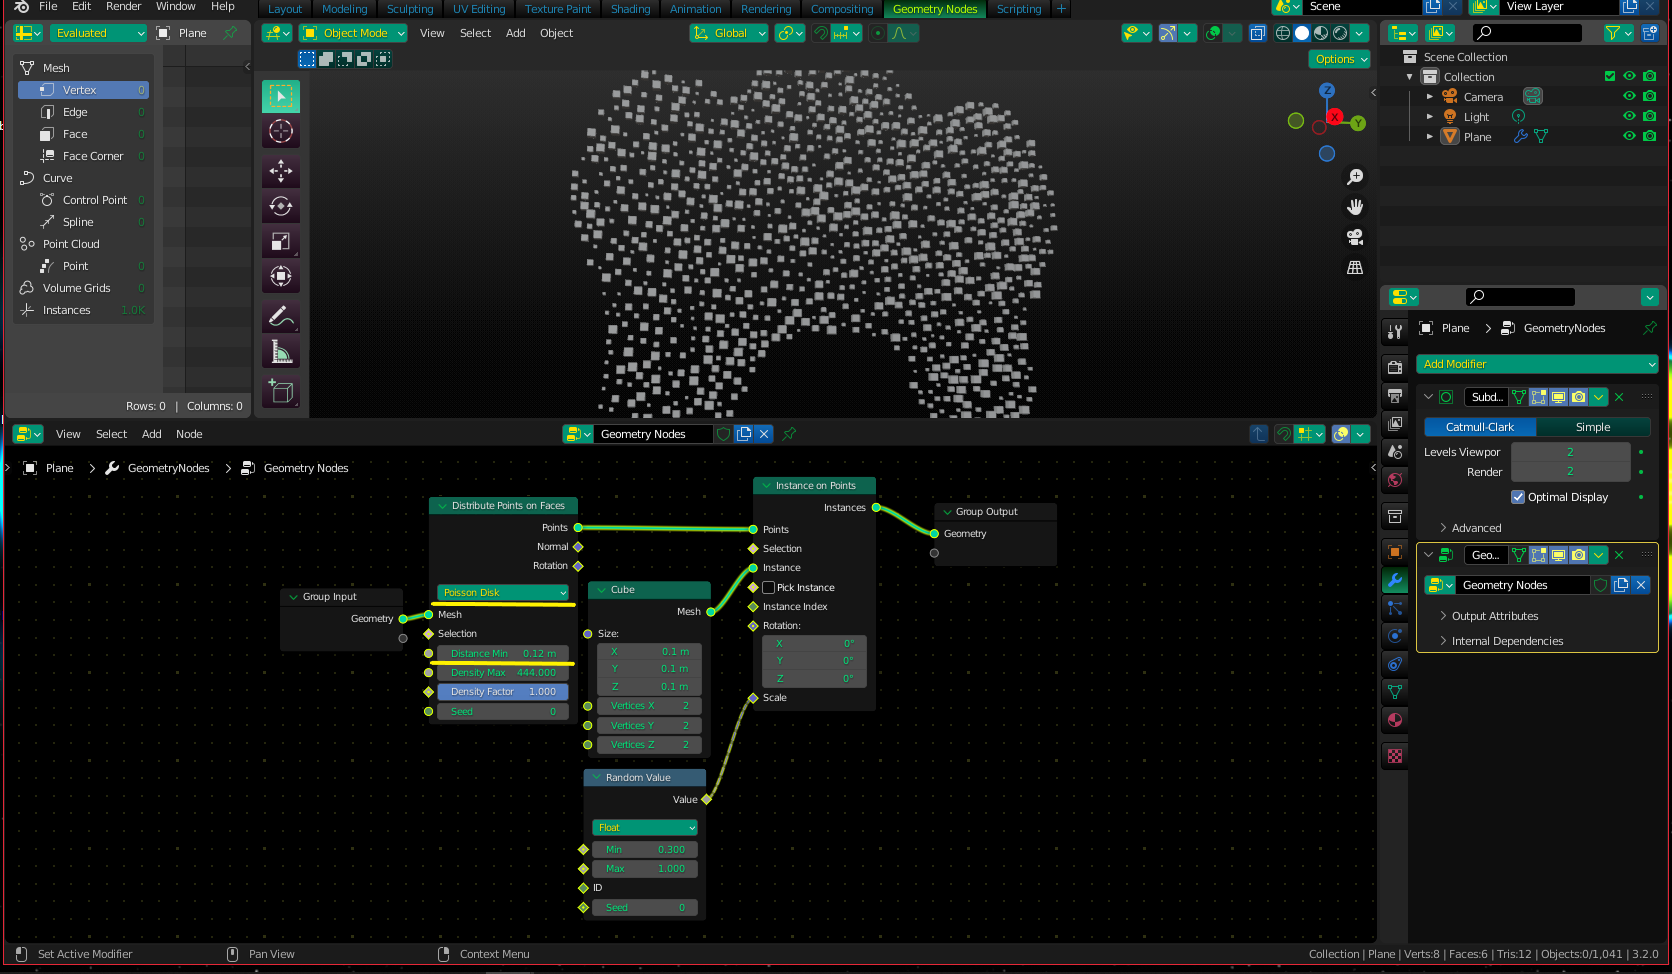Open the World properties tab
Viewport: 1672px width, 974px height.
pyautogui.click(x=1395, y=479)
